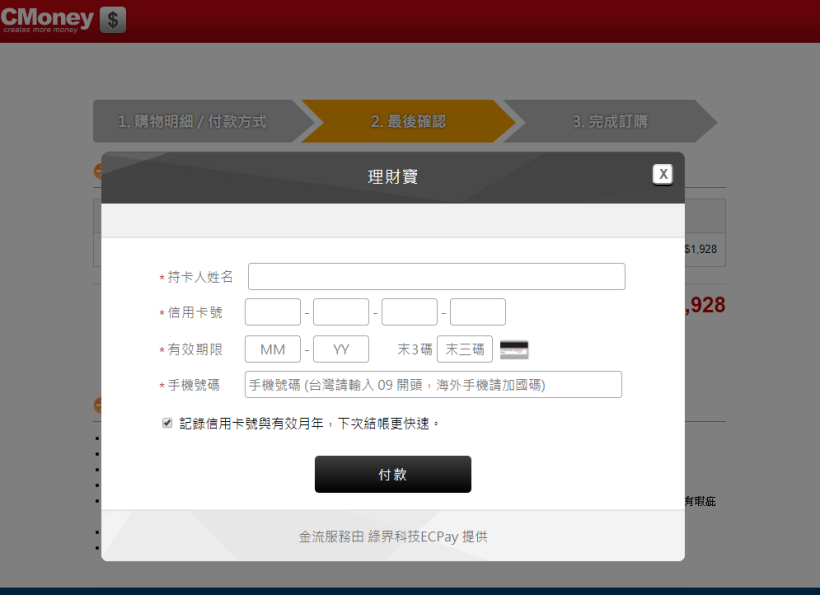Click the CMoney logo in header
Viewport: 820px width, 595px height.
pos(47,20)
